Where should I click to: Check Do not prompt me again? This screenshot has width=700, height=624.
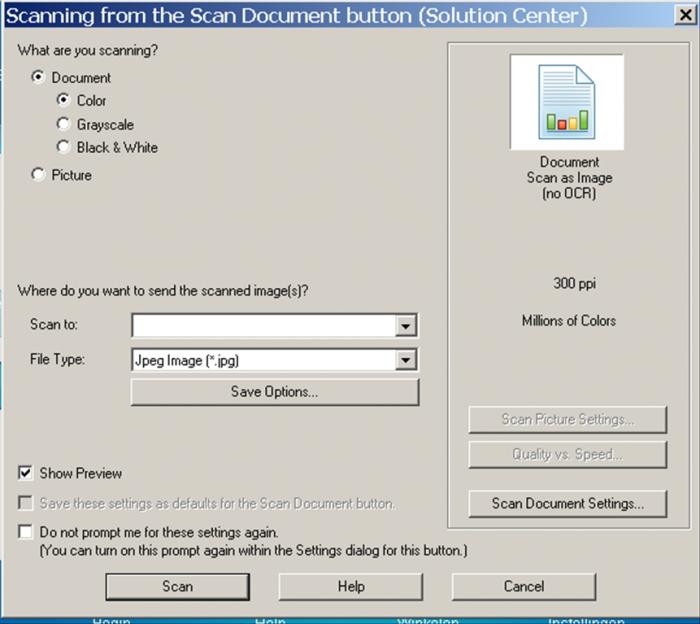pos(25,532)
